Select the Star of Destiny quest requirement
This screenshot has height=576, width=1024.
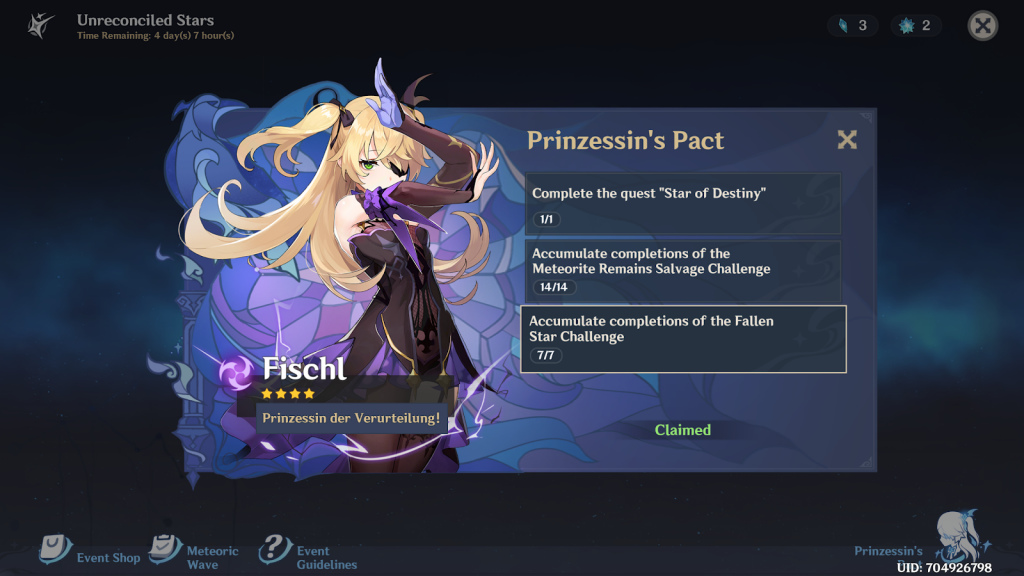[x=682, y=204]
